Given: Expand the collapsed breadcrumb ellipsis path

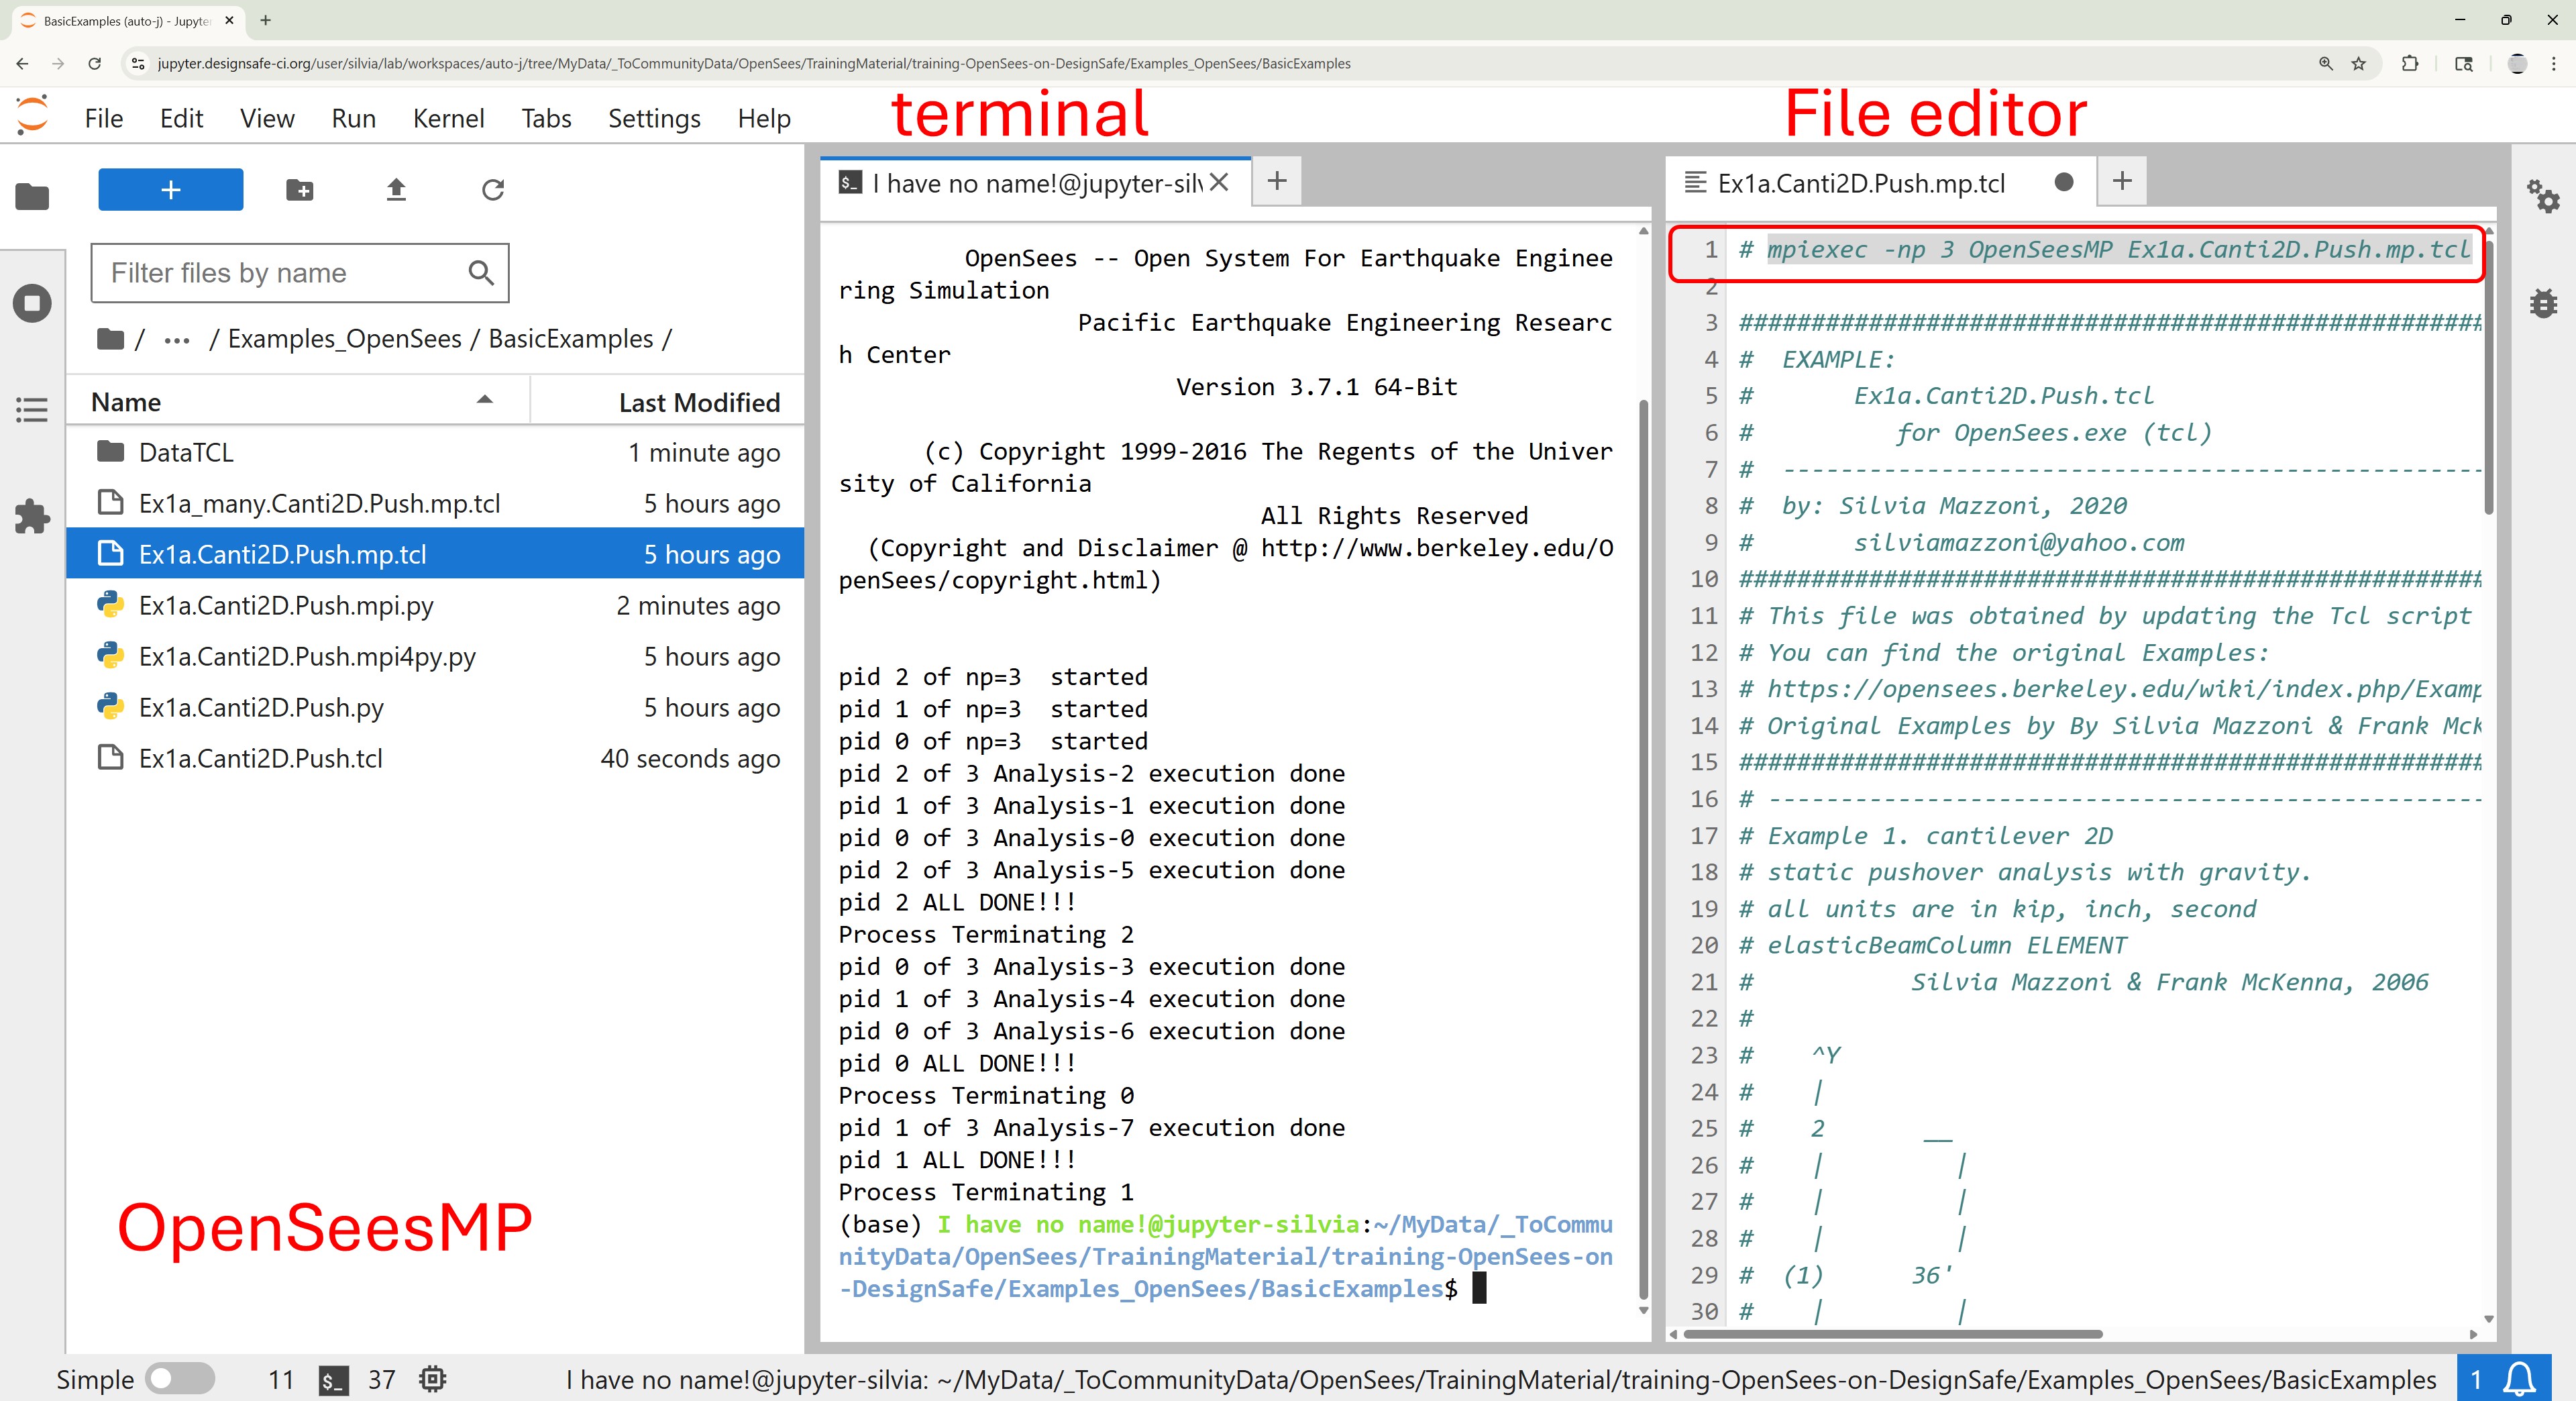Looking at the screenshot, I should coord(177,340).
